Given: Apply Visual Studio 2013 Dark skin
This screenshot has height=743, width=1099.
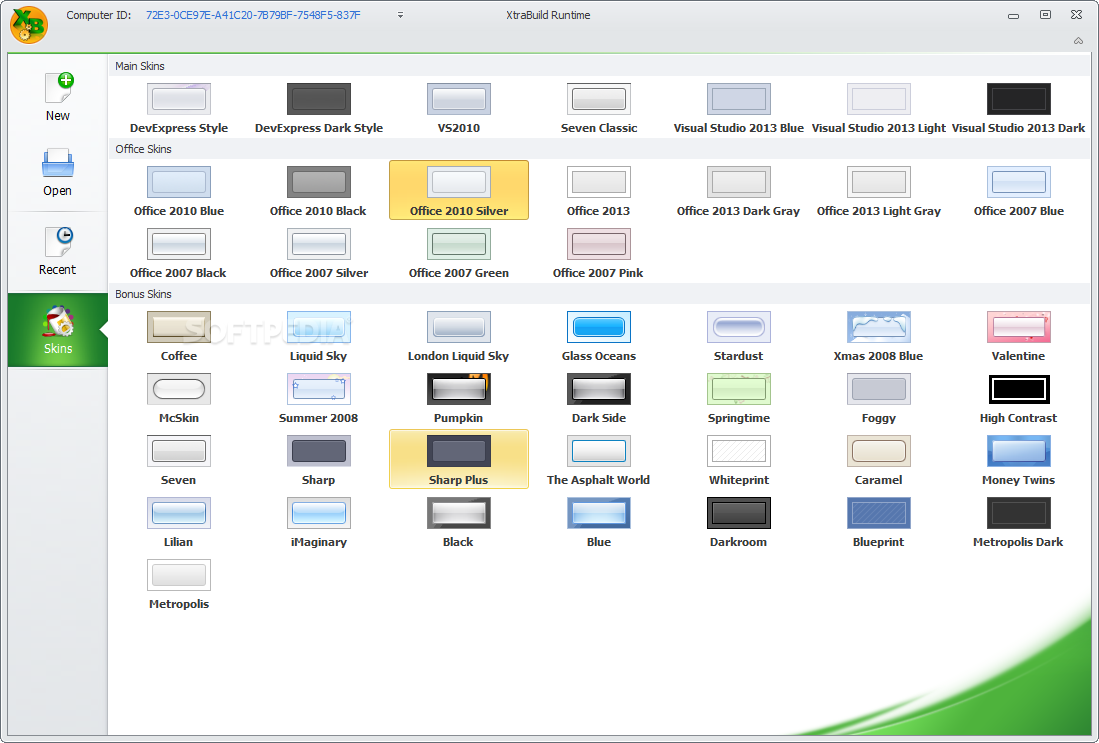Looking at the screenshot, I should coord(1018,108).
